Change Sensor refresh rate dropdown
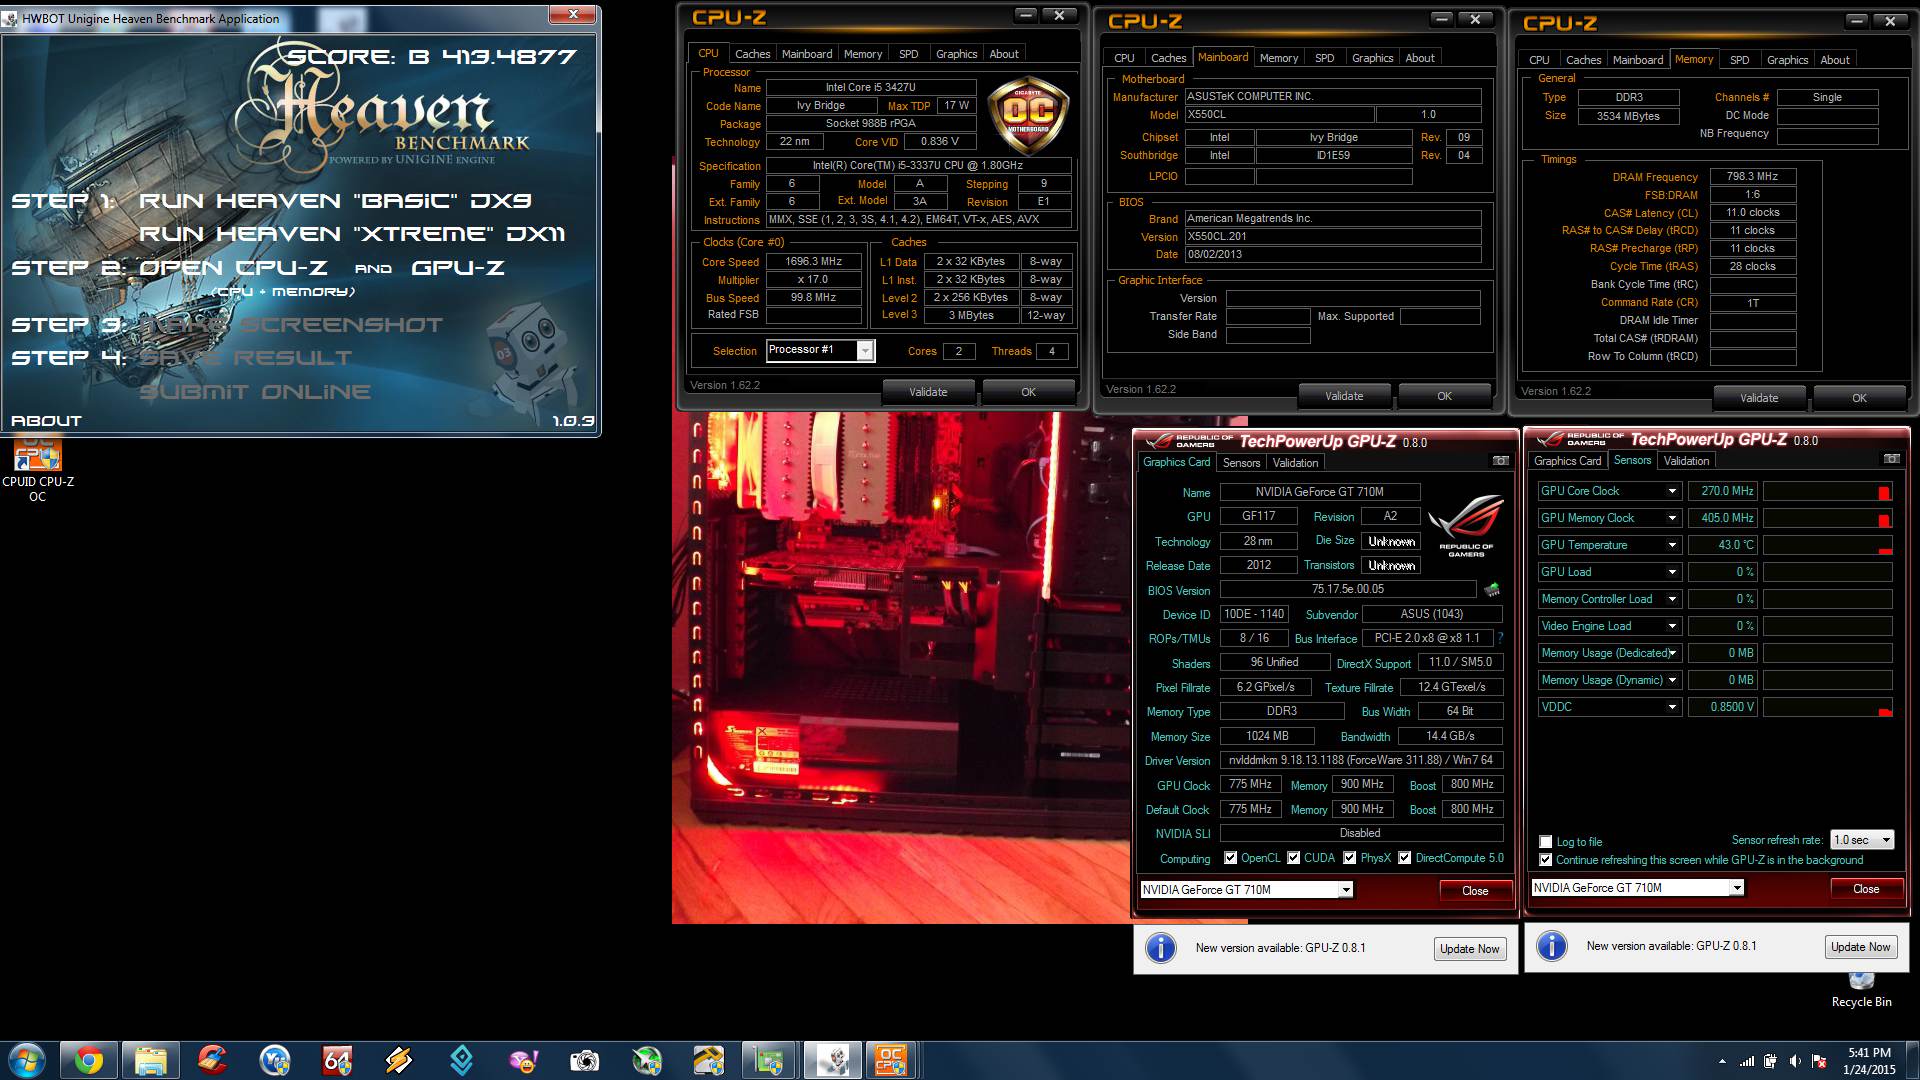1920x1080 pixels. (x=1861, y=840)
